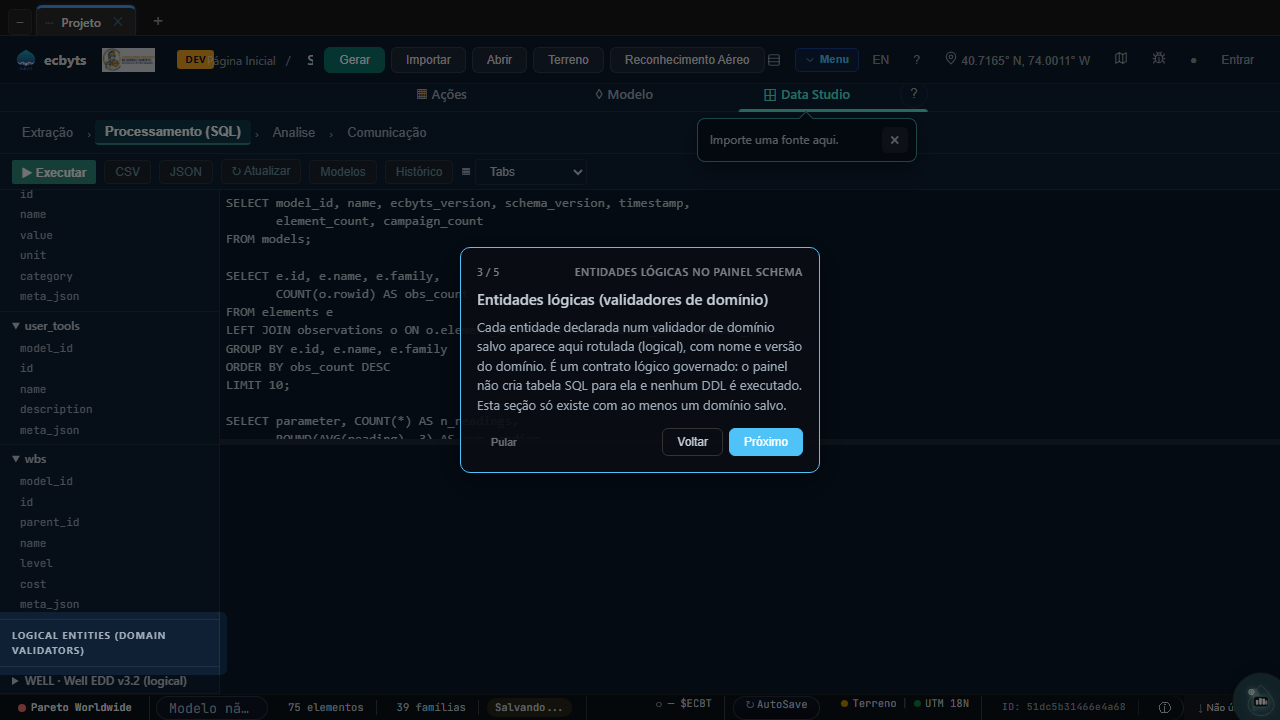Click the map icon in the header
1280x720 pixels.
[1121, 59]
